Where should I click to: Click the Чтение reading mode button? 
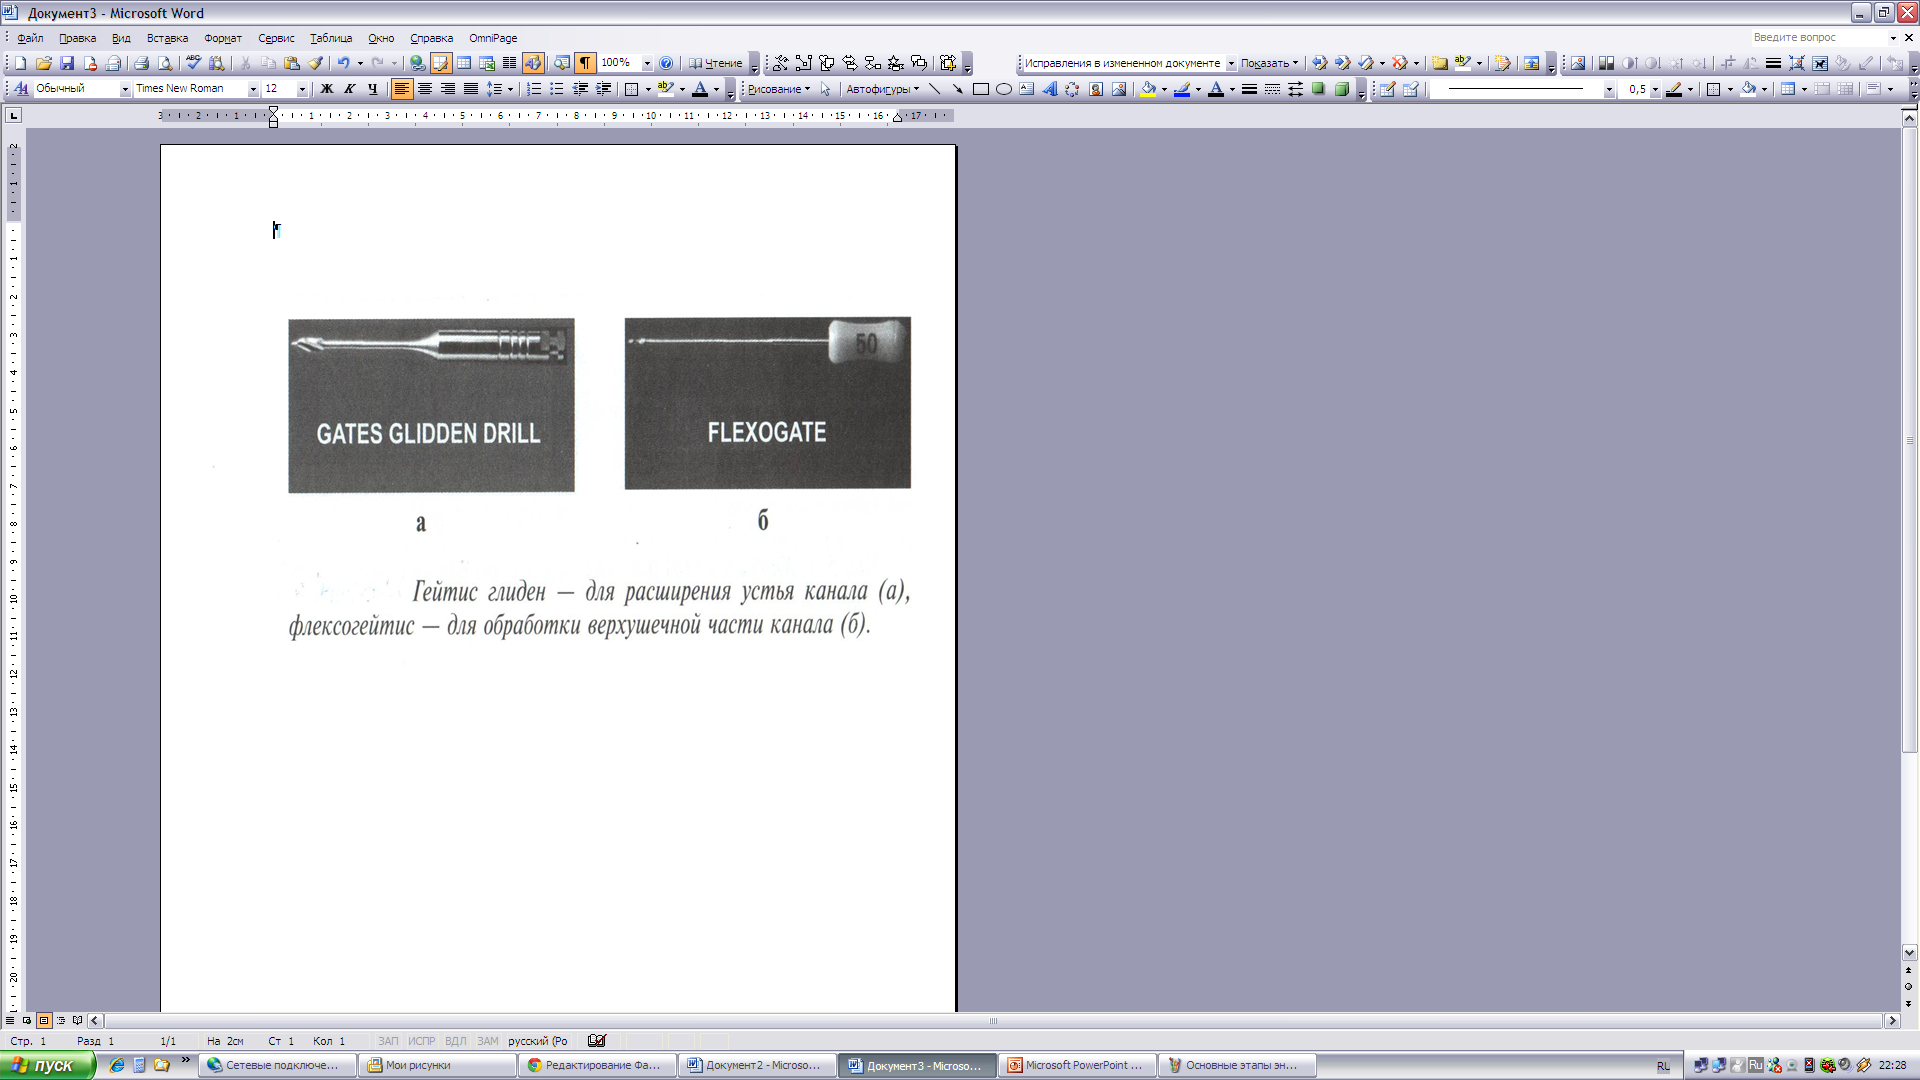tap(716, 63)
